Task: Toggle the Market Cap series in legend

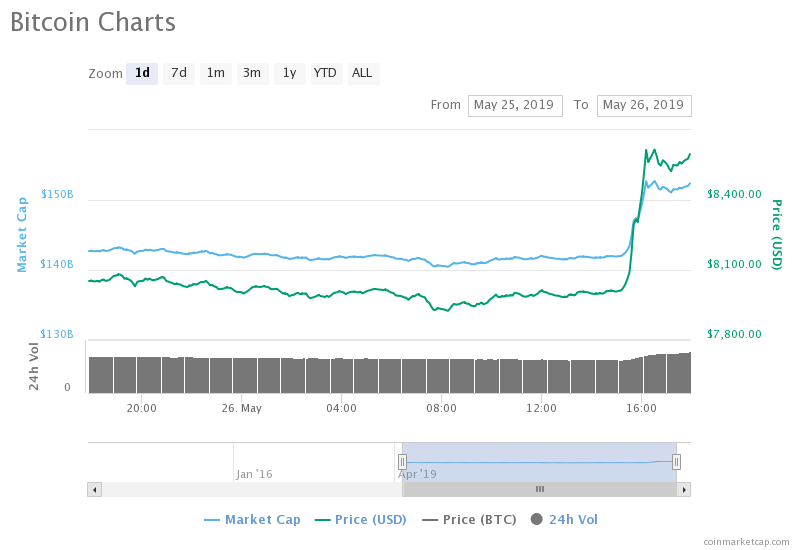Action: tap(252, 520)
